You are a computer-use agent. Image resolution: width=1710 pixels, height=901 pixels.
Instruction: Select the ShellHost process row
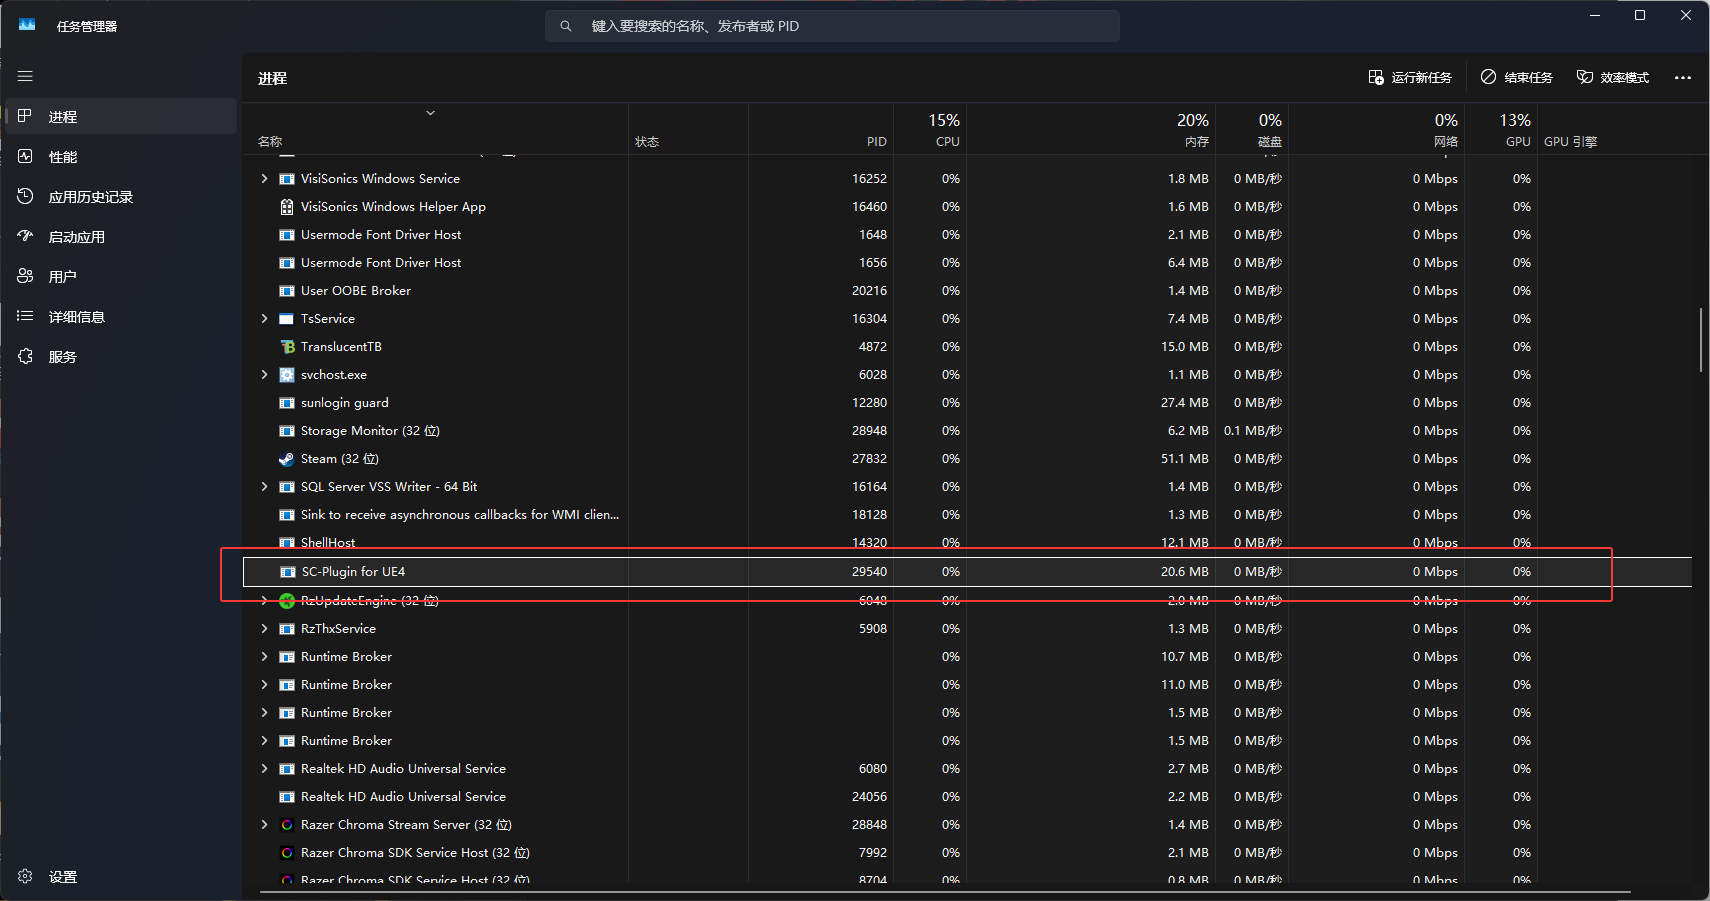[967, 543]
